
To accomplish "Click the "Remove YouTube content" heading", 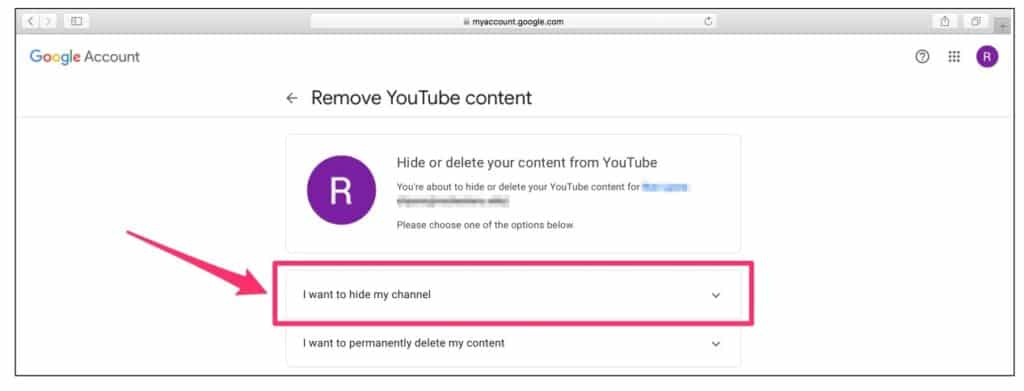I will [421, 98].
